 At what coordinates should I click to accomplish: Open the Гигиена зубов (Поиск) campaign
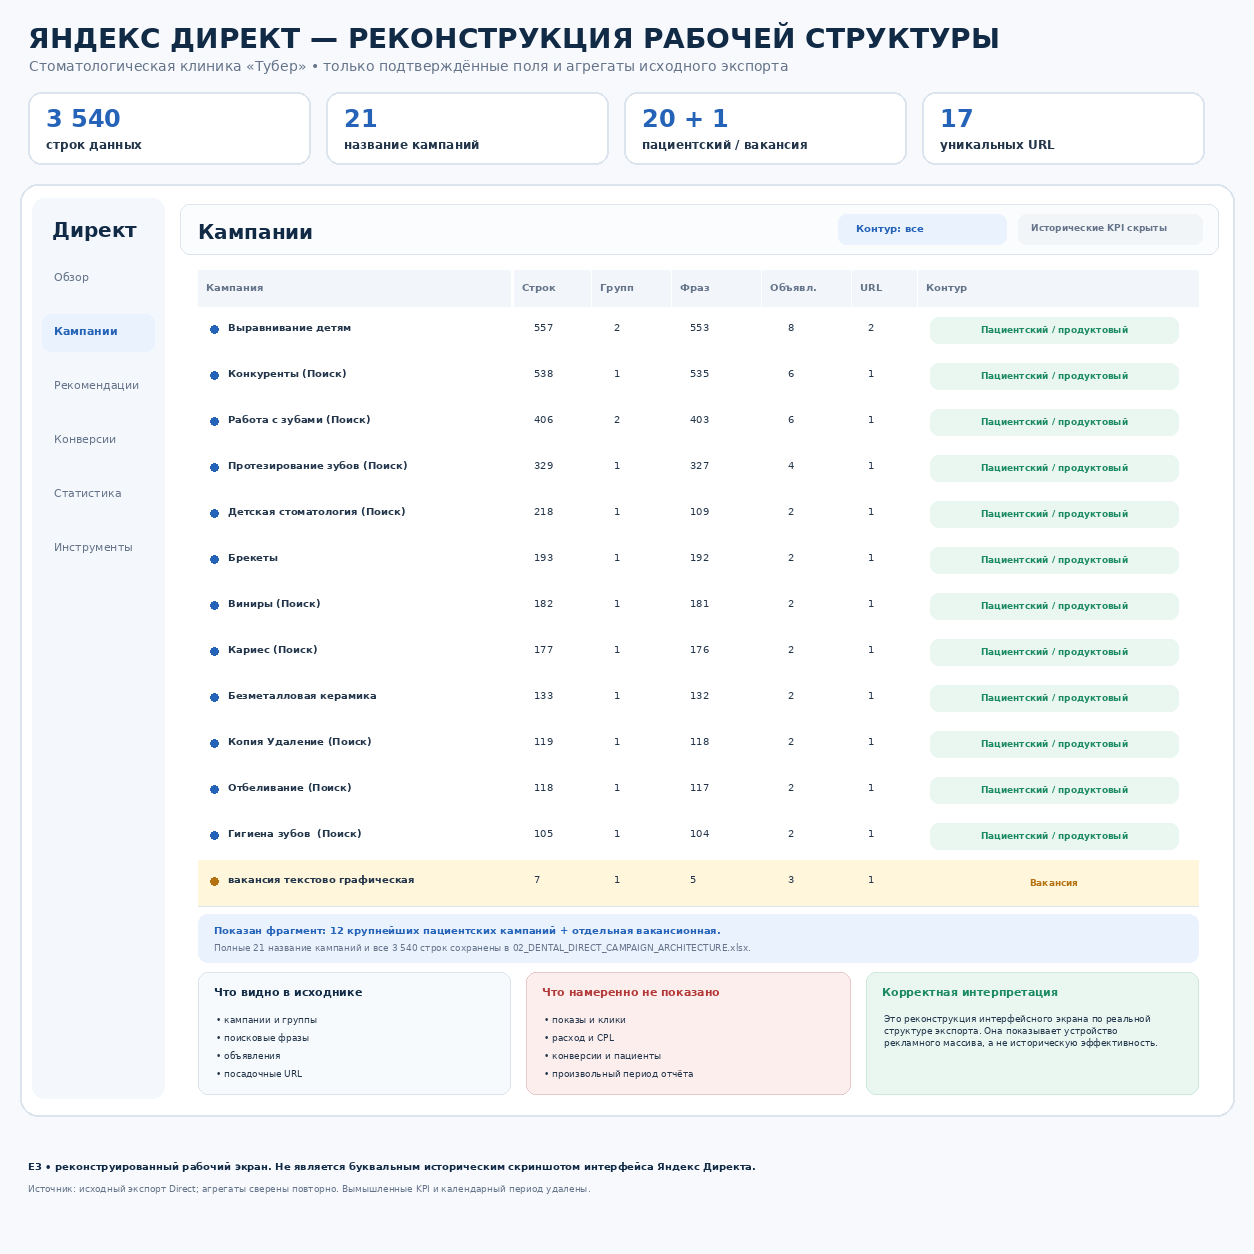(x=294, y=834)
